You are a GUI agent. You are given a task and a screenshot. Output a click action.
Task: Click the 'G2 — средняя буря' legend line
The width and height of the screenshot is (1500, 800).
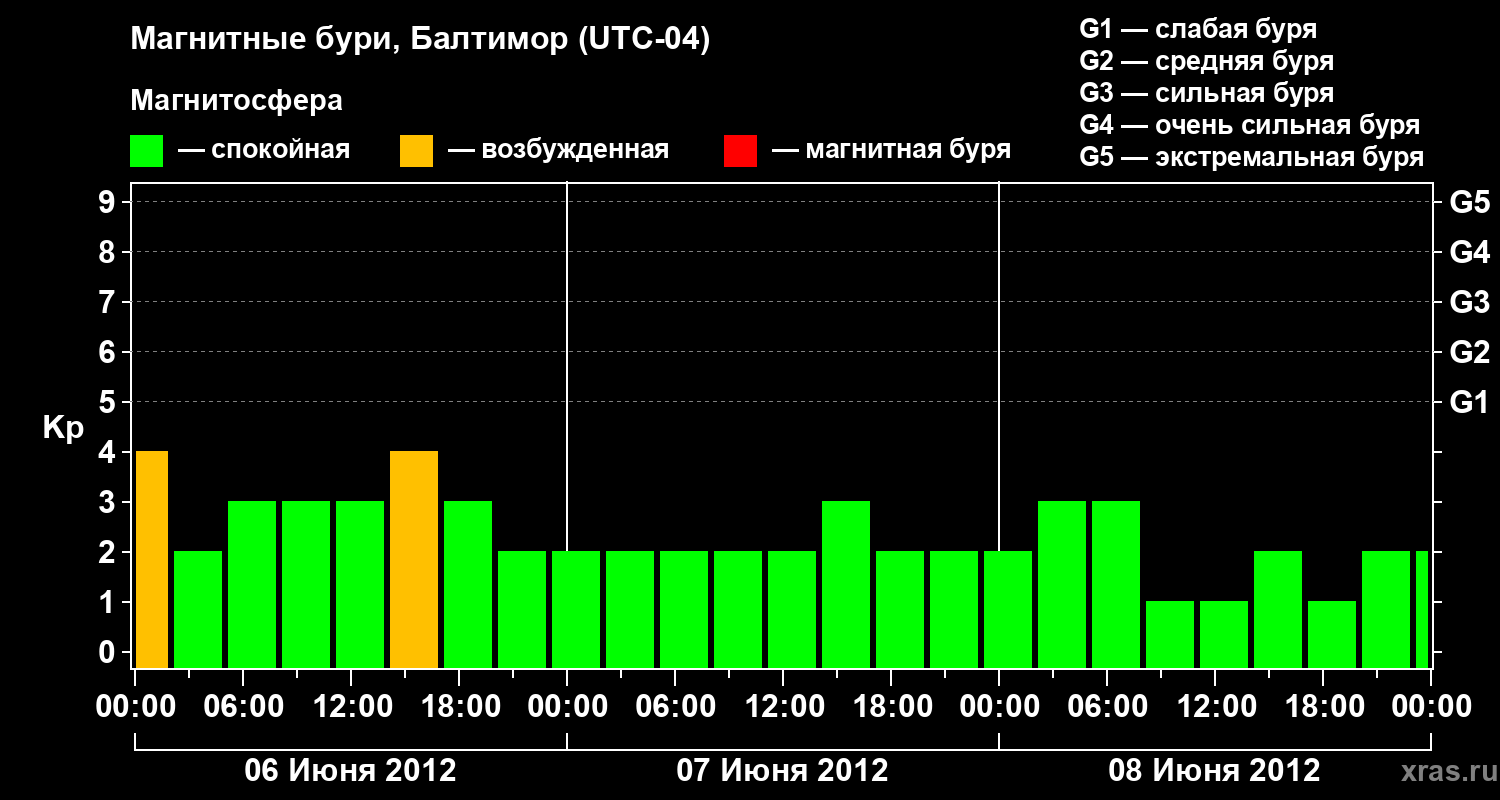pyautogui.click(x=1206, y=61)
